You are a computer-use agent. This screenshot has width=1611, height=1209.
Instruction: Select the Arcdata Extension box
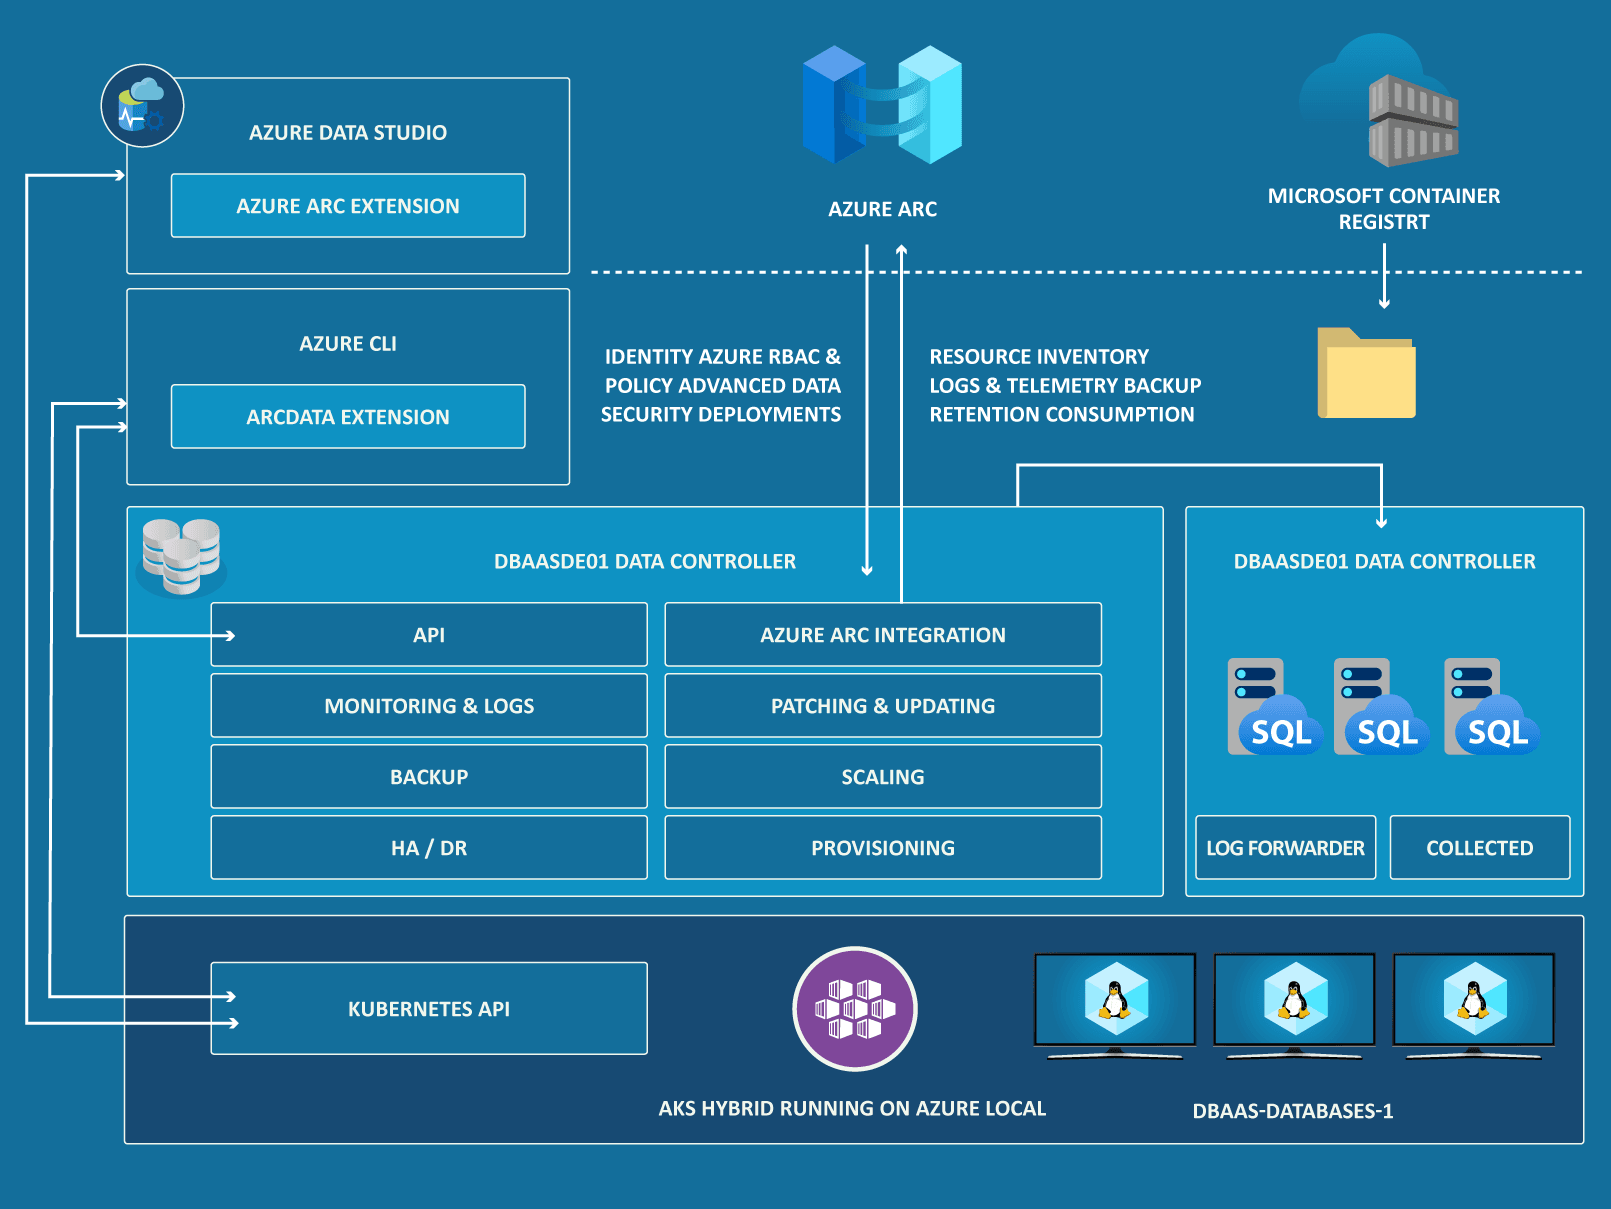coord(348,417)
